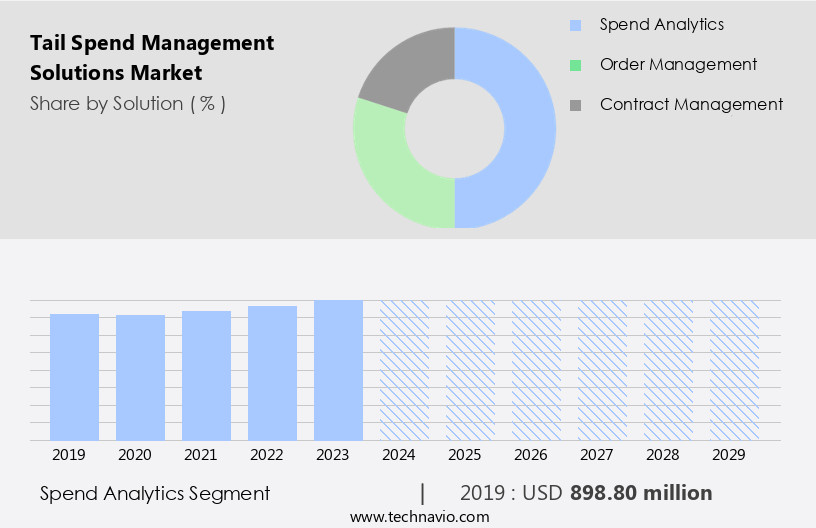The image size is (816, 528).
Task: Click the 2020 bar in the chart
Action: [x=140, y=377]
